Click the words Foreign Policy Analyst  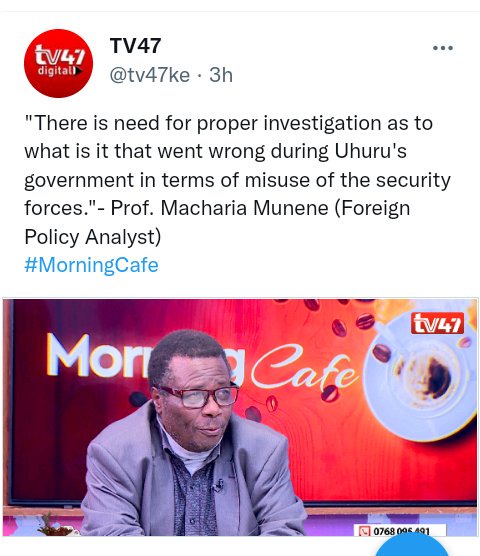point(217,222)
